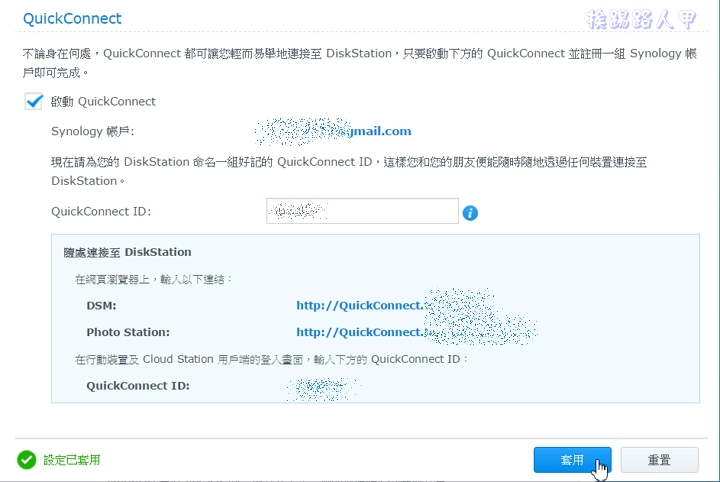Click the DSM: label
This screenshot has height=482, width=720.
(x=101, y=306)
